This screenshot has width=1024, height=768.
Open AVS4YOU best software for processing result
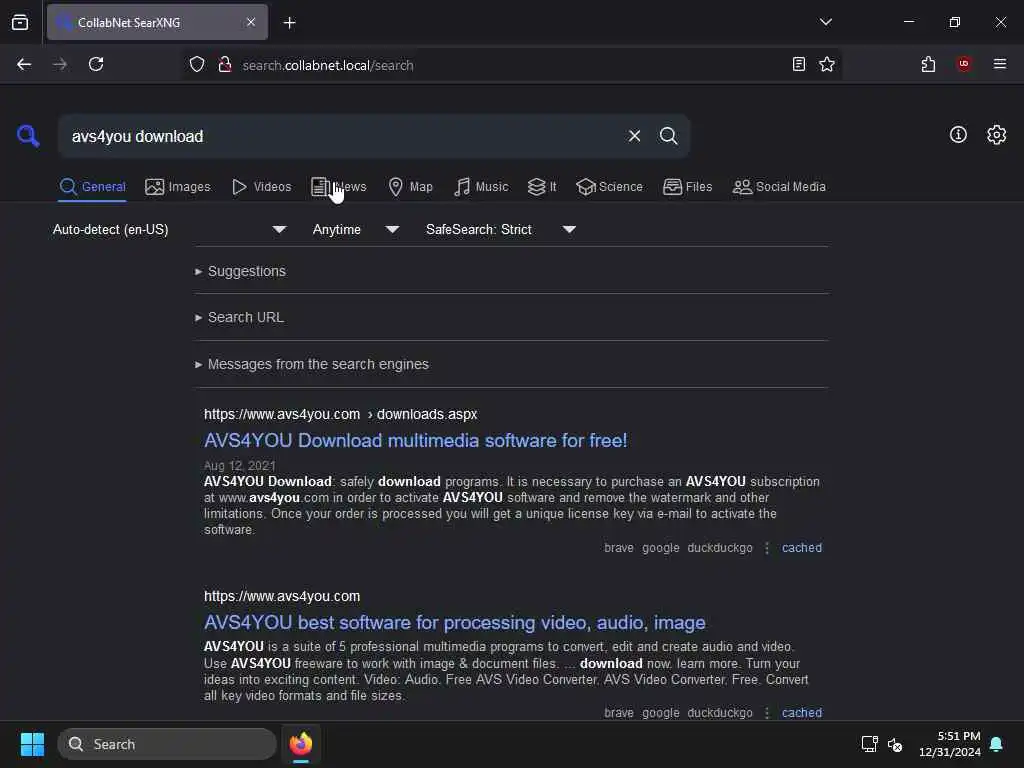(455, 622)
